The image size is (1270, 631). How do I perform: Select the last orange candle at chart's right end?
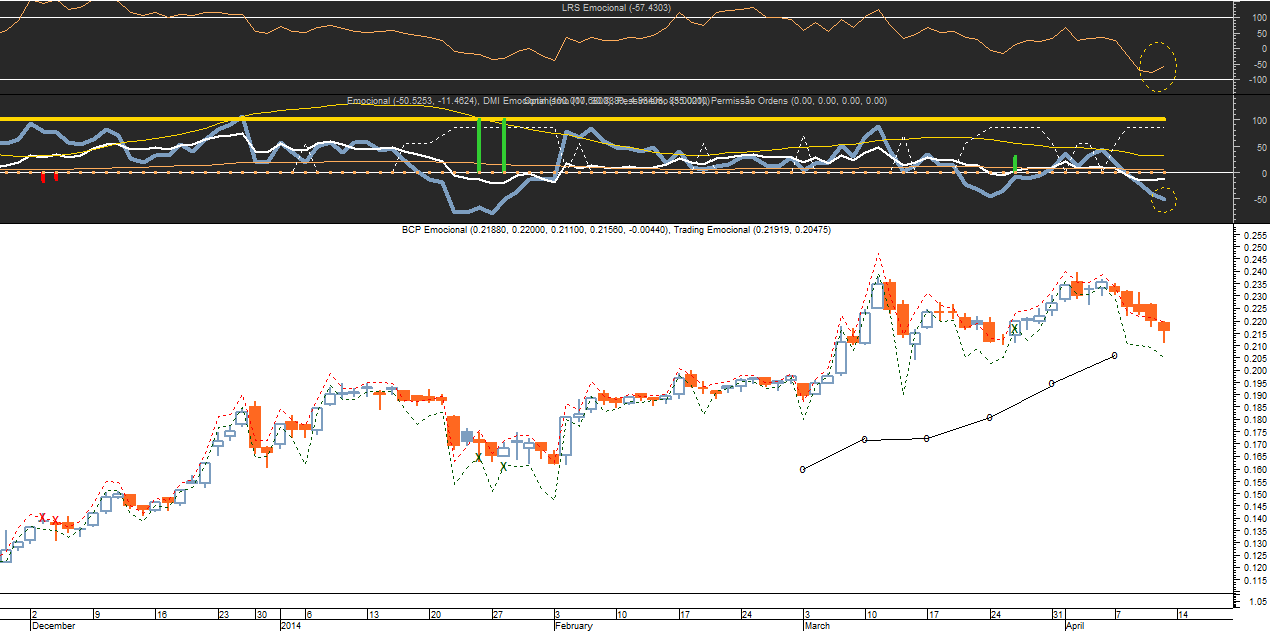[x=1164, y=327]
